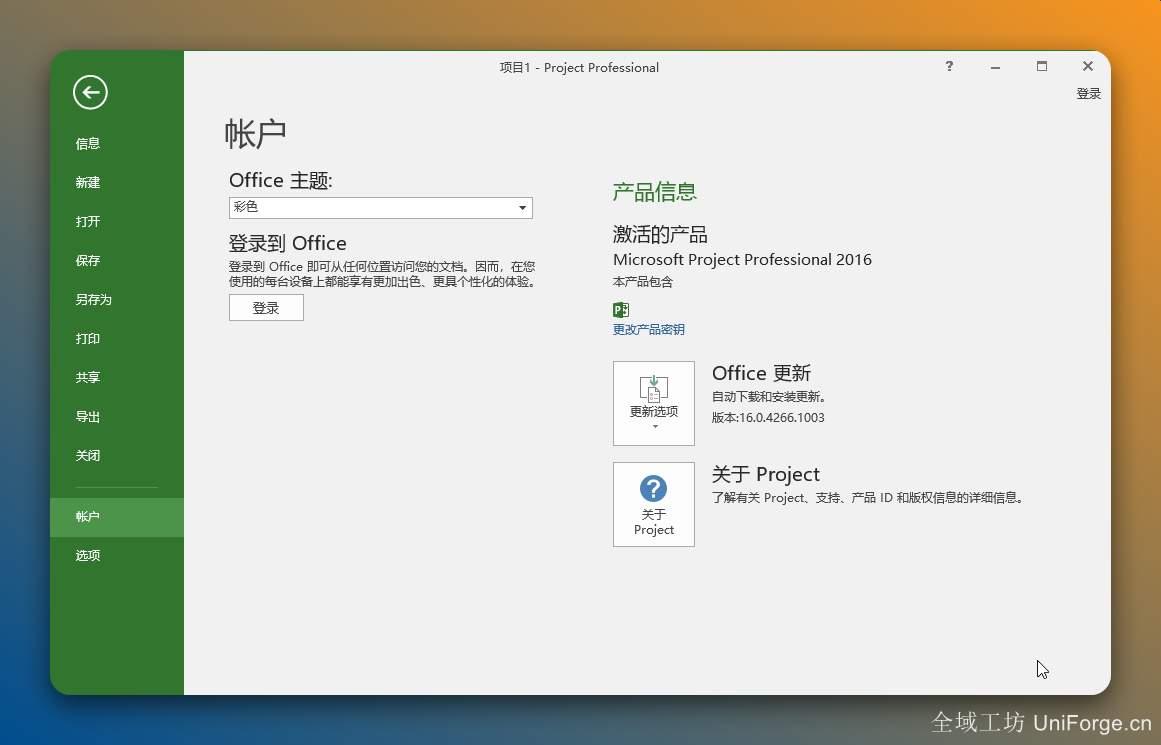Open the 导出 page
The width and height of the screenshot is (1161, 745).
(x=87, y=416)
